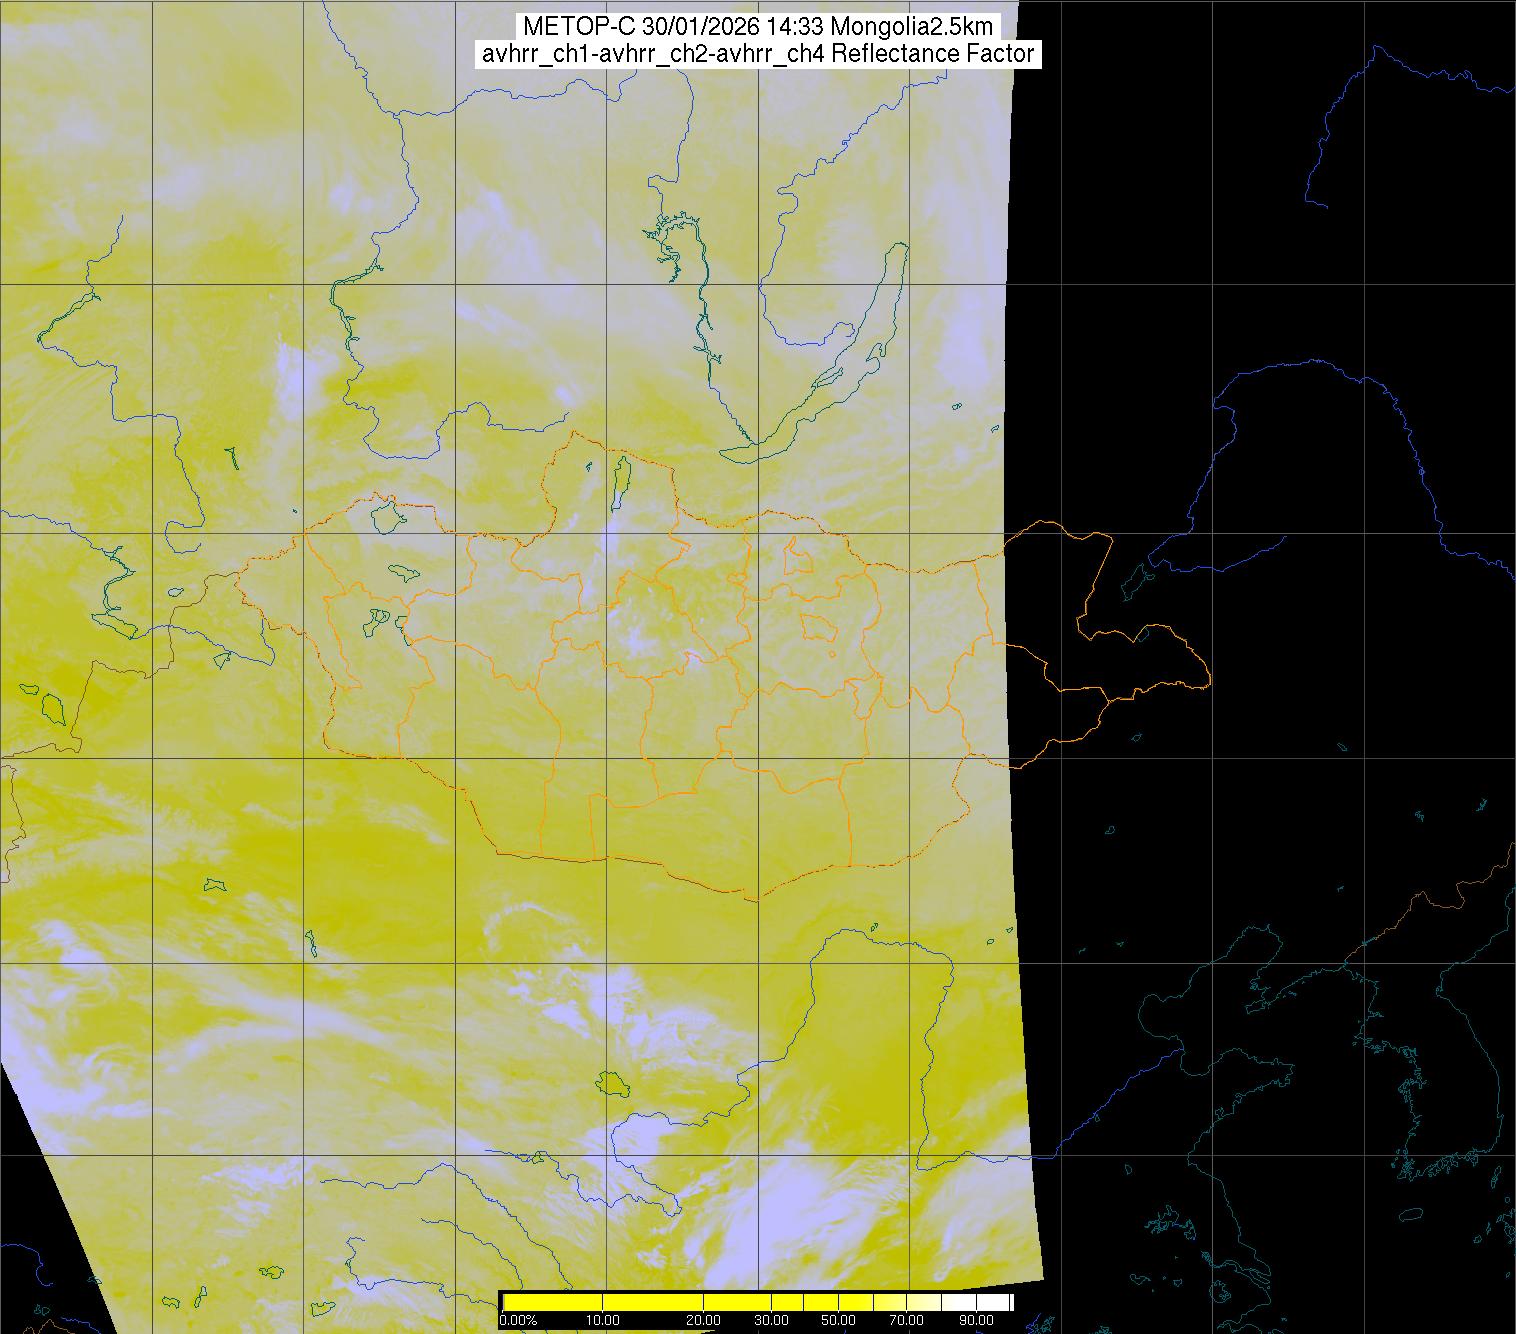Click the 70.00 tick label on the color bar

point(906,1321)
